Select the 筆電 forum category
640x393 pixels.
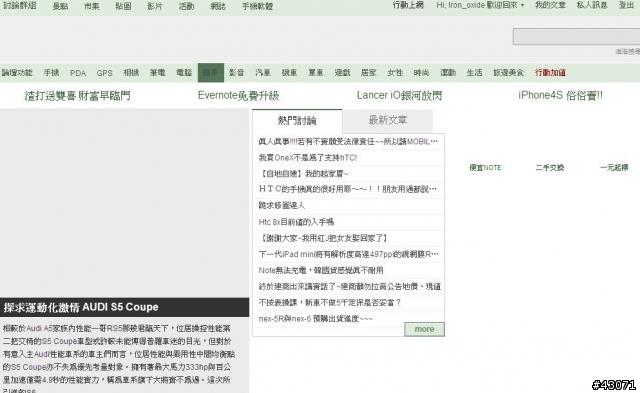[x=157, y=73]
